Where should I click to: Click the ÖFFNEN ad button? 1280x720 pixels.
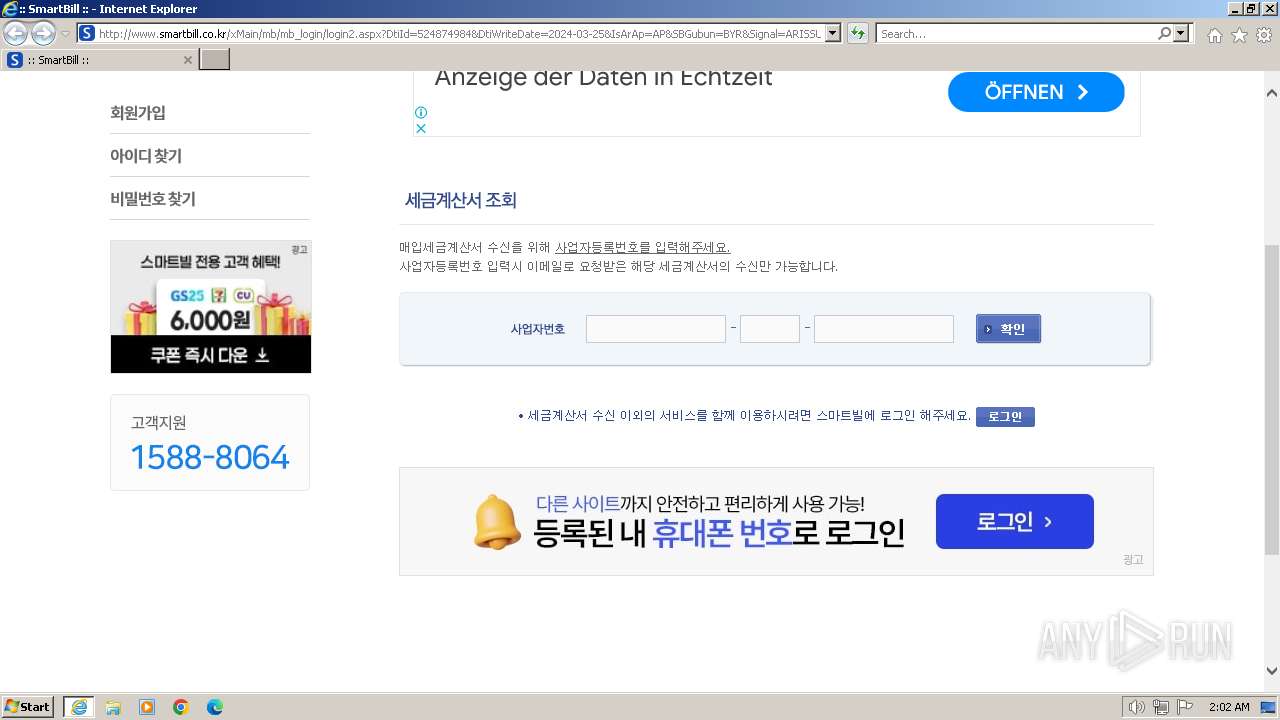coord(1036,92)
